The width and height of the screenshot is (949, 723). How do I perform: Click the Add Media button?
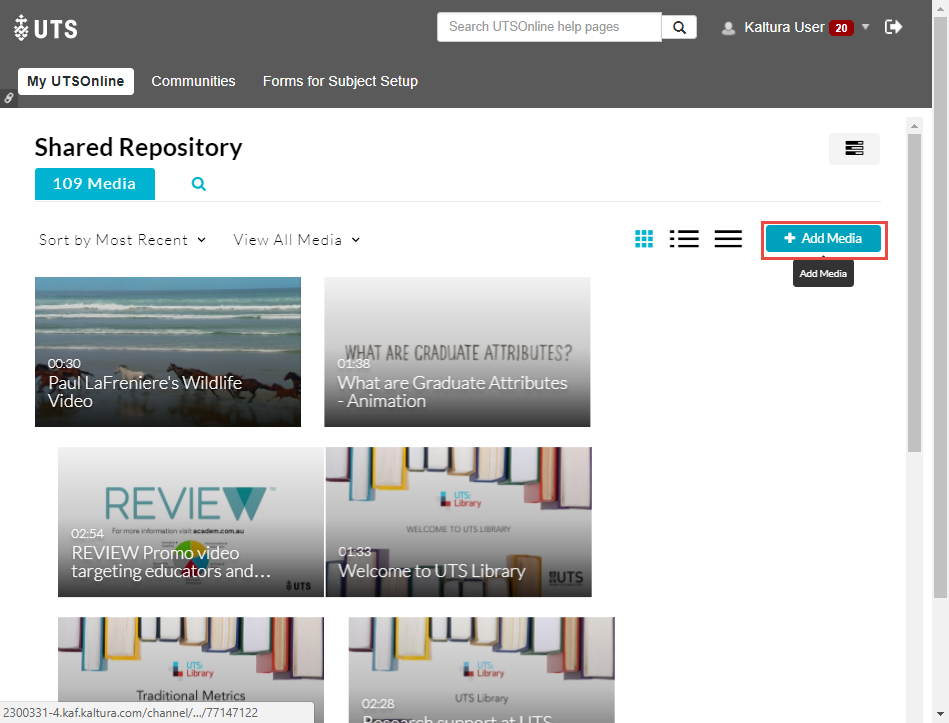click(x=823, y=238)
